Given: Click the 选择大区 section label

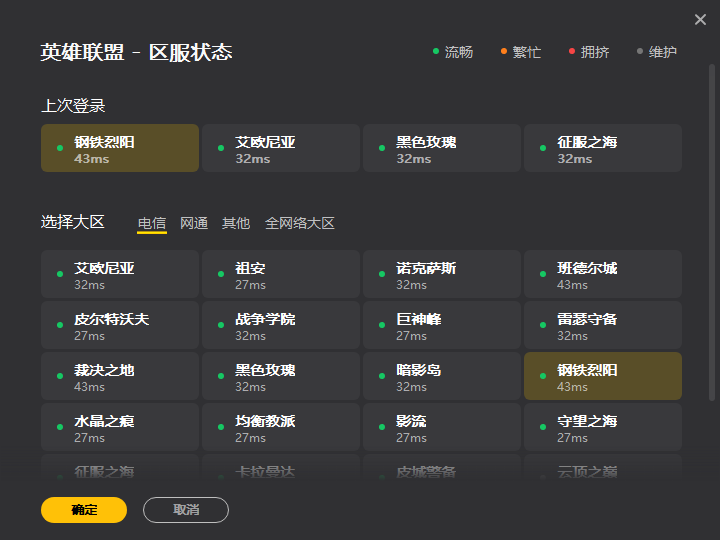Looking at the screenshot, I should (73, 222).
